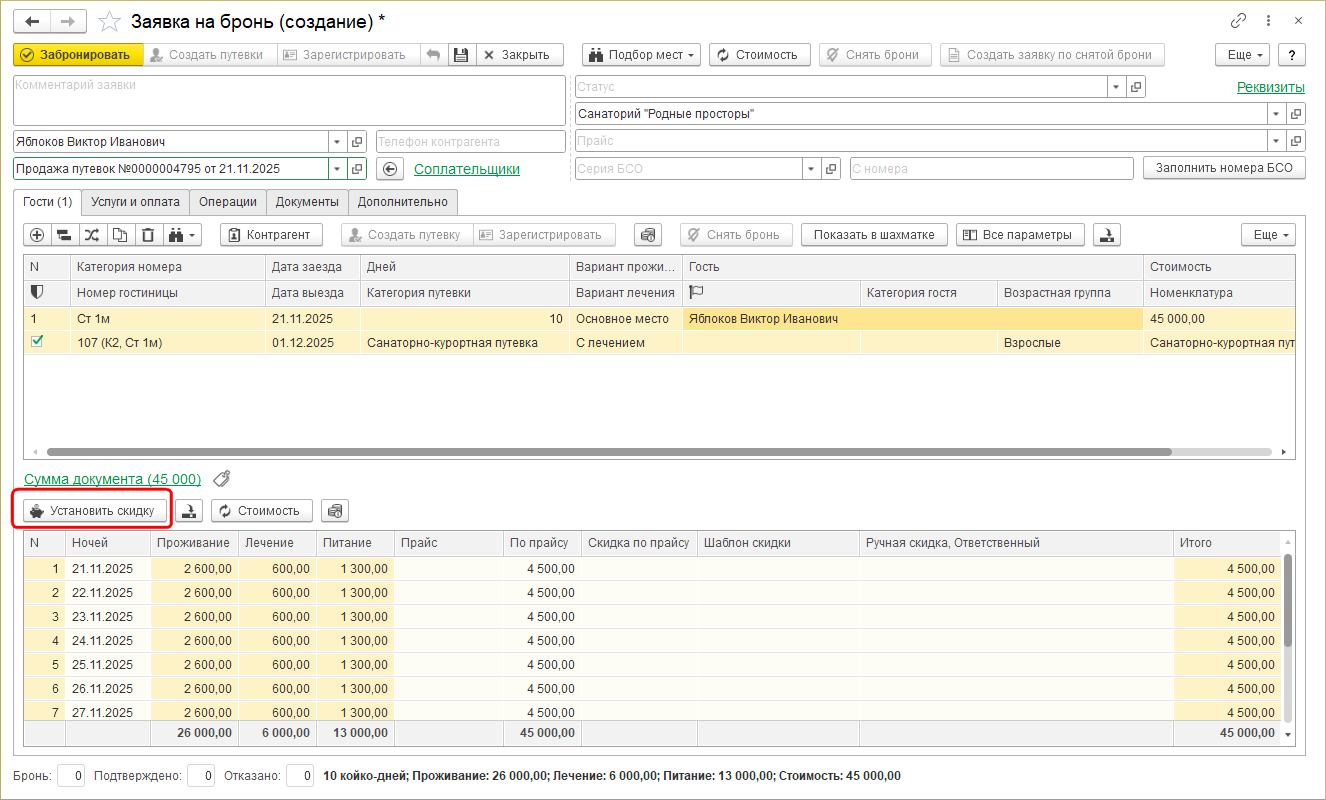Click the floppy disk save icon
Screen dimensions: 1326x800
pyautogui.click(x=461, y=55)
